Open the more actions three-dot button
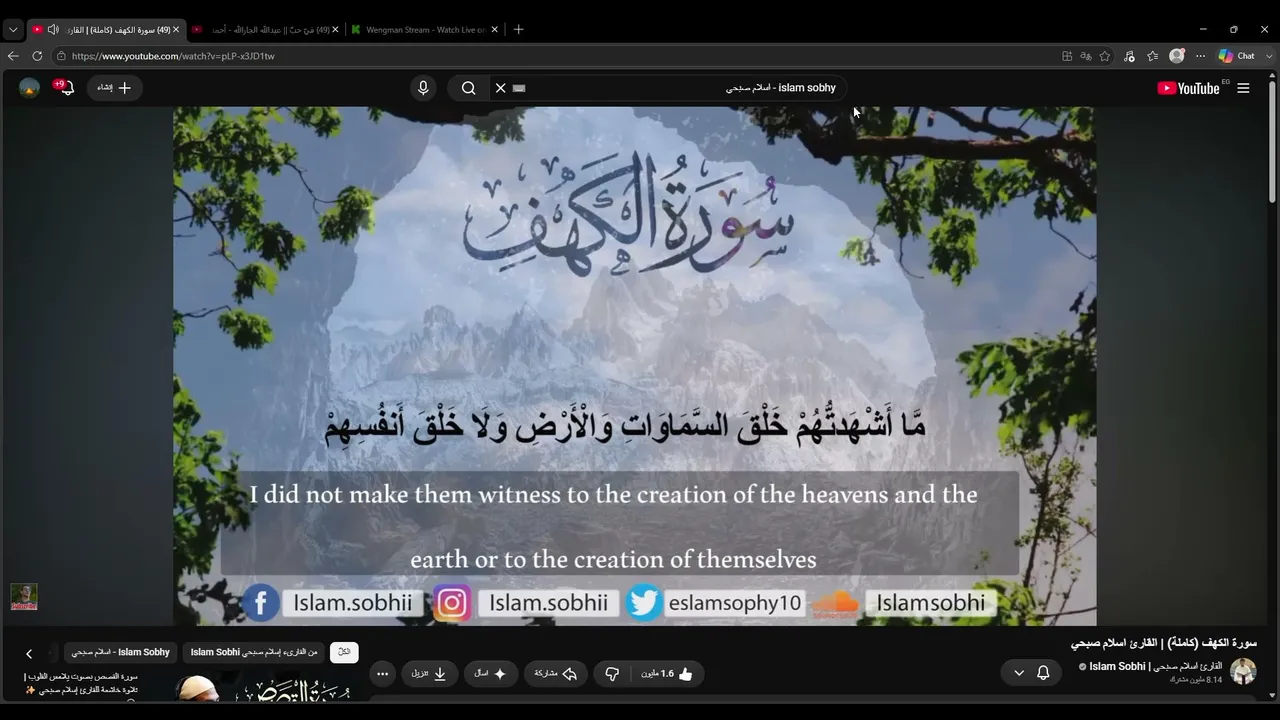 (382, 674)
